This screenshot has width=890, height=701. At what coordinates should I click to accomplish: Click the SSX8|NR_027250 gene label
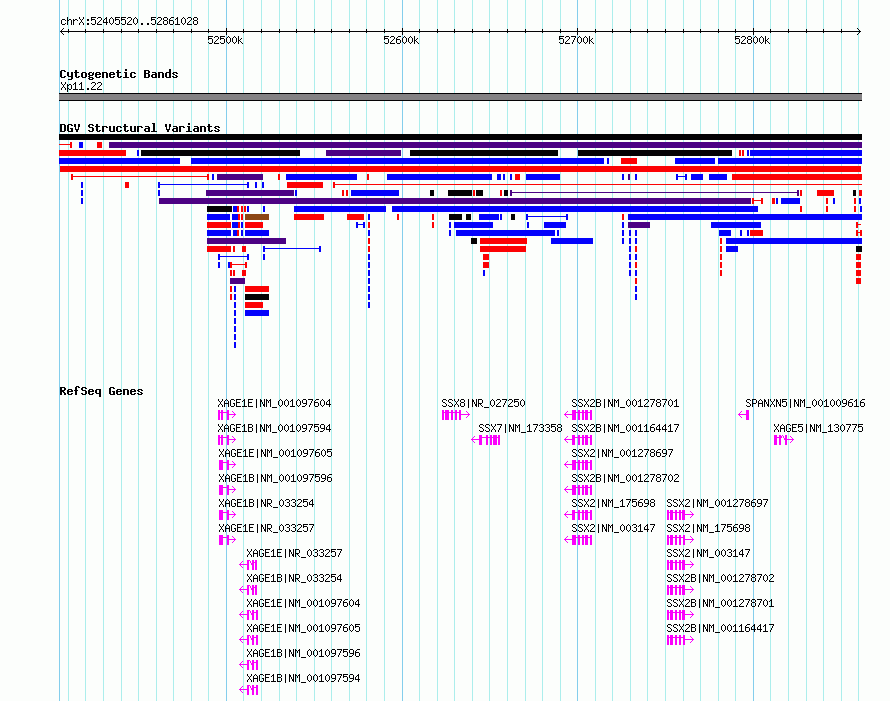(484, 404)
